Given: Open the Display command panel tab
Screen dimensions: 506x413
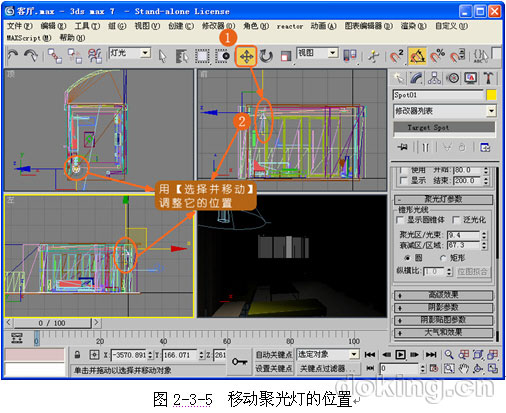Looking at the screenshot, I should click(471, 78).
